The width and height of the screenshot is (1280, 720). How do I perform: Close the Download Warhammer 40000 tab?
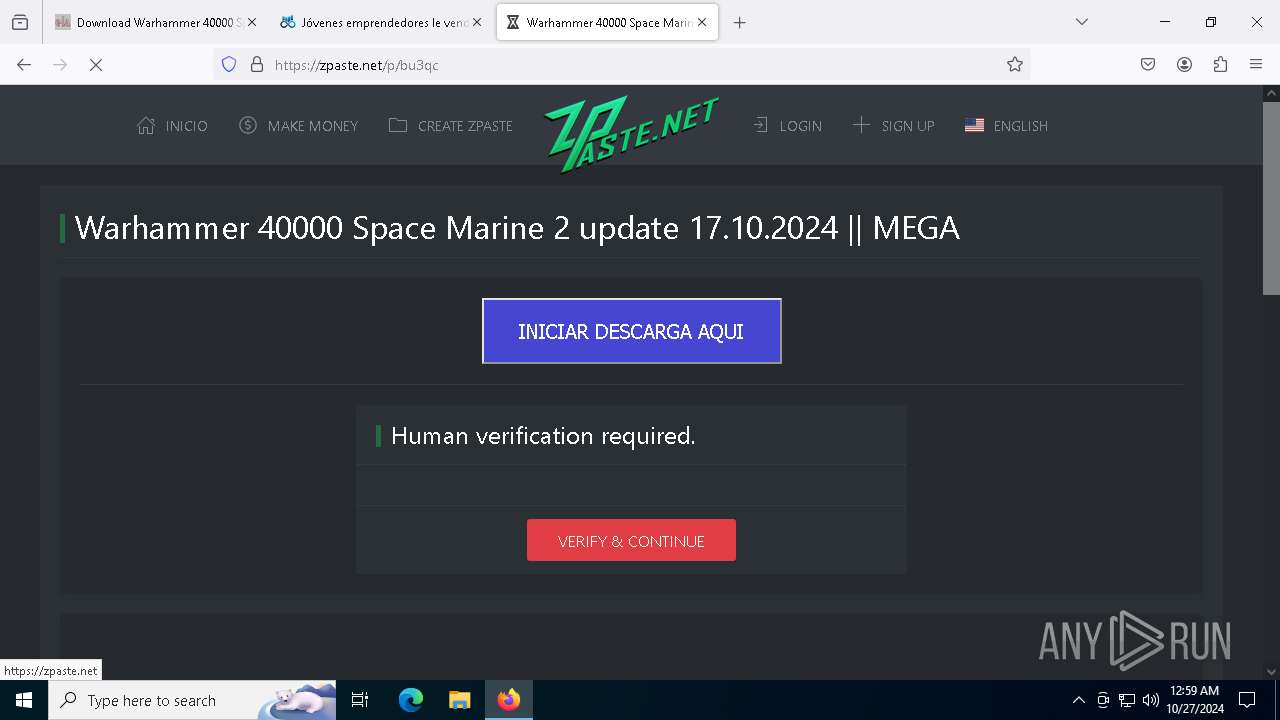tap(251, 22)
